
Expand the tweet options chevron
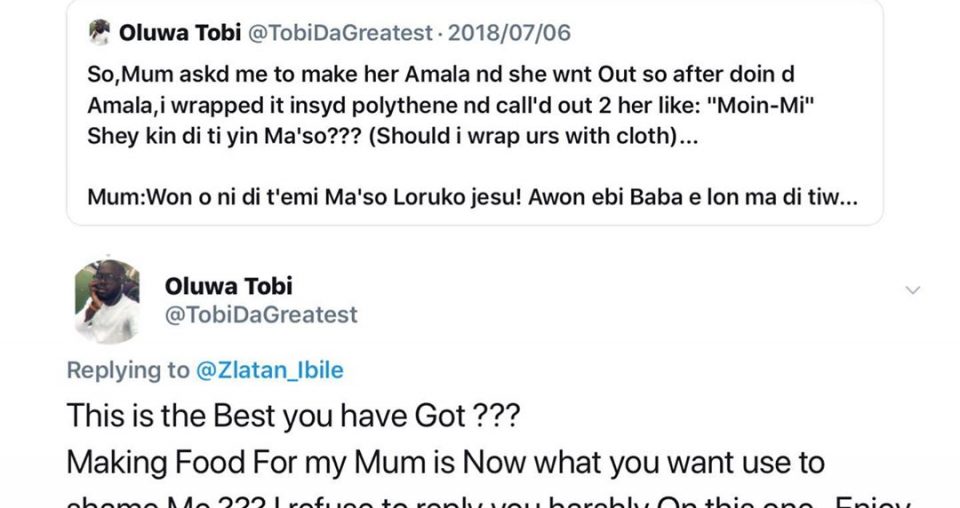(912, 290)
